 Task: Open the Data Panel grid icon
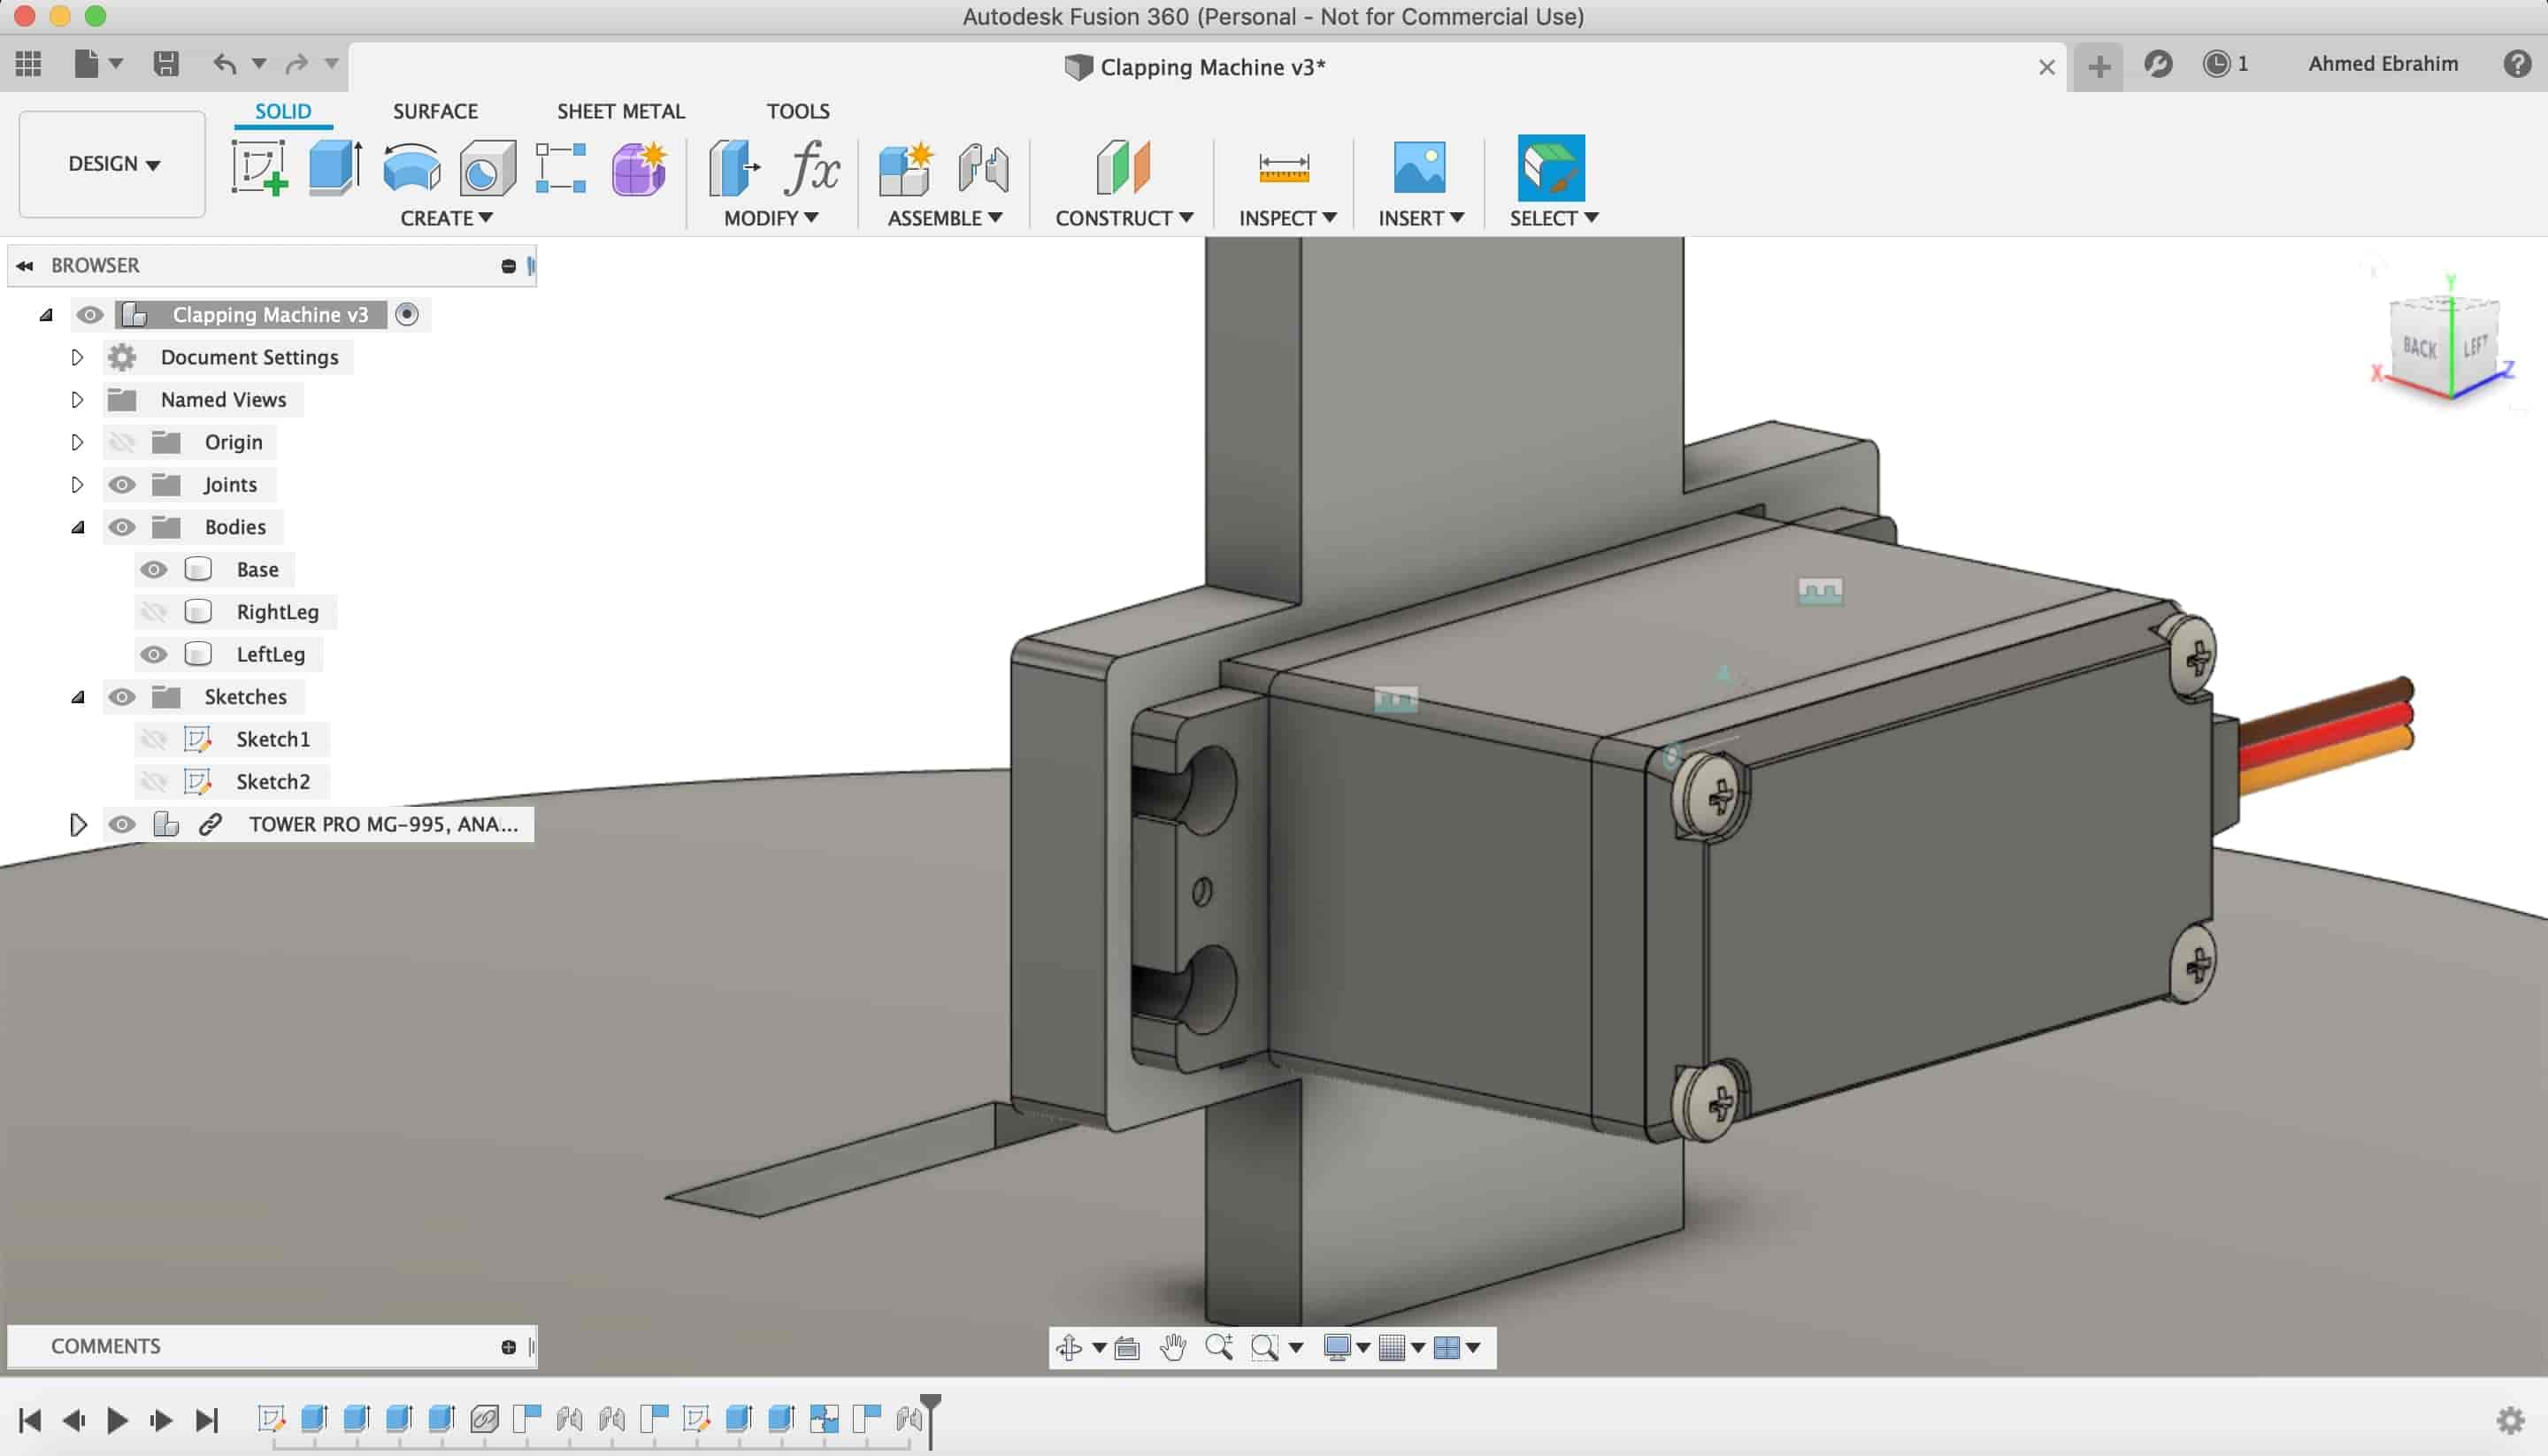pyautogui.click(x=29, y=64)
